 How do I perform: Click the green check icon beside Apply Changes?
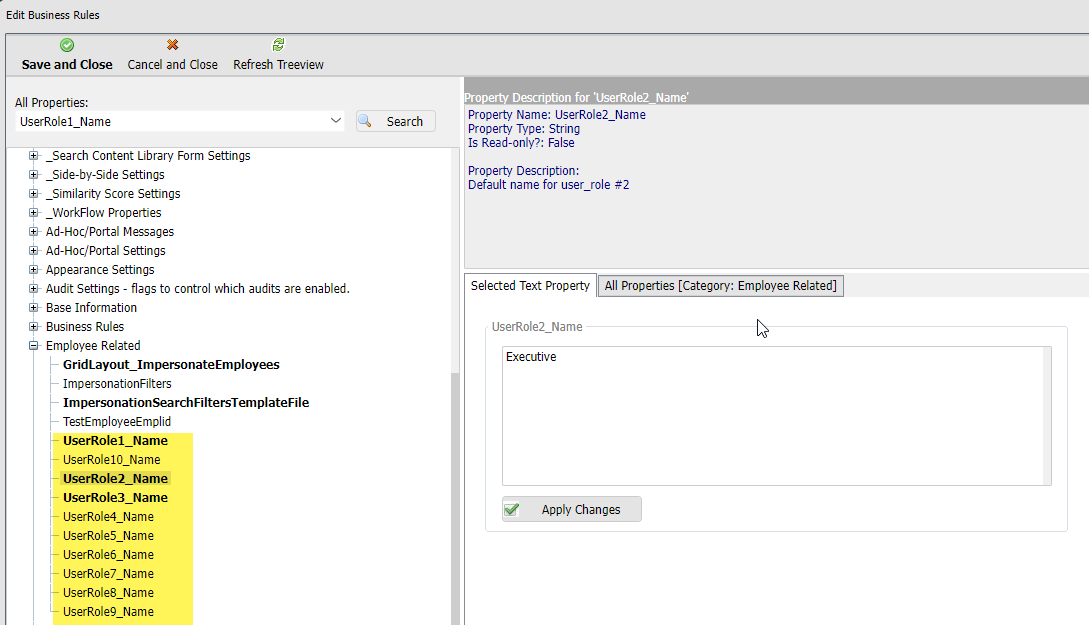pos(512,509)
